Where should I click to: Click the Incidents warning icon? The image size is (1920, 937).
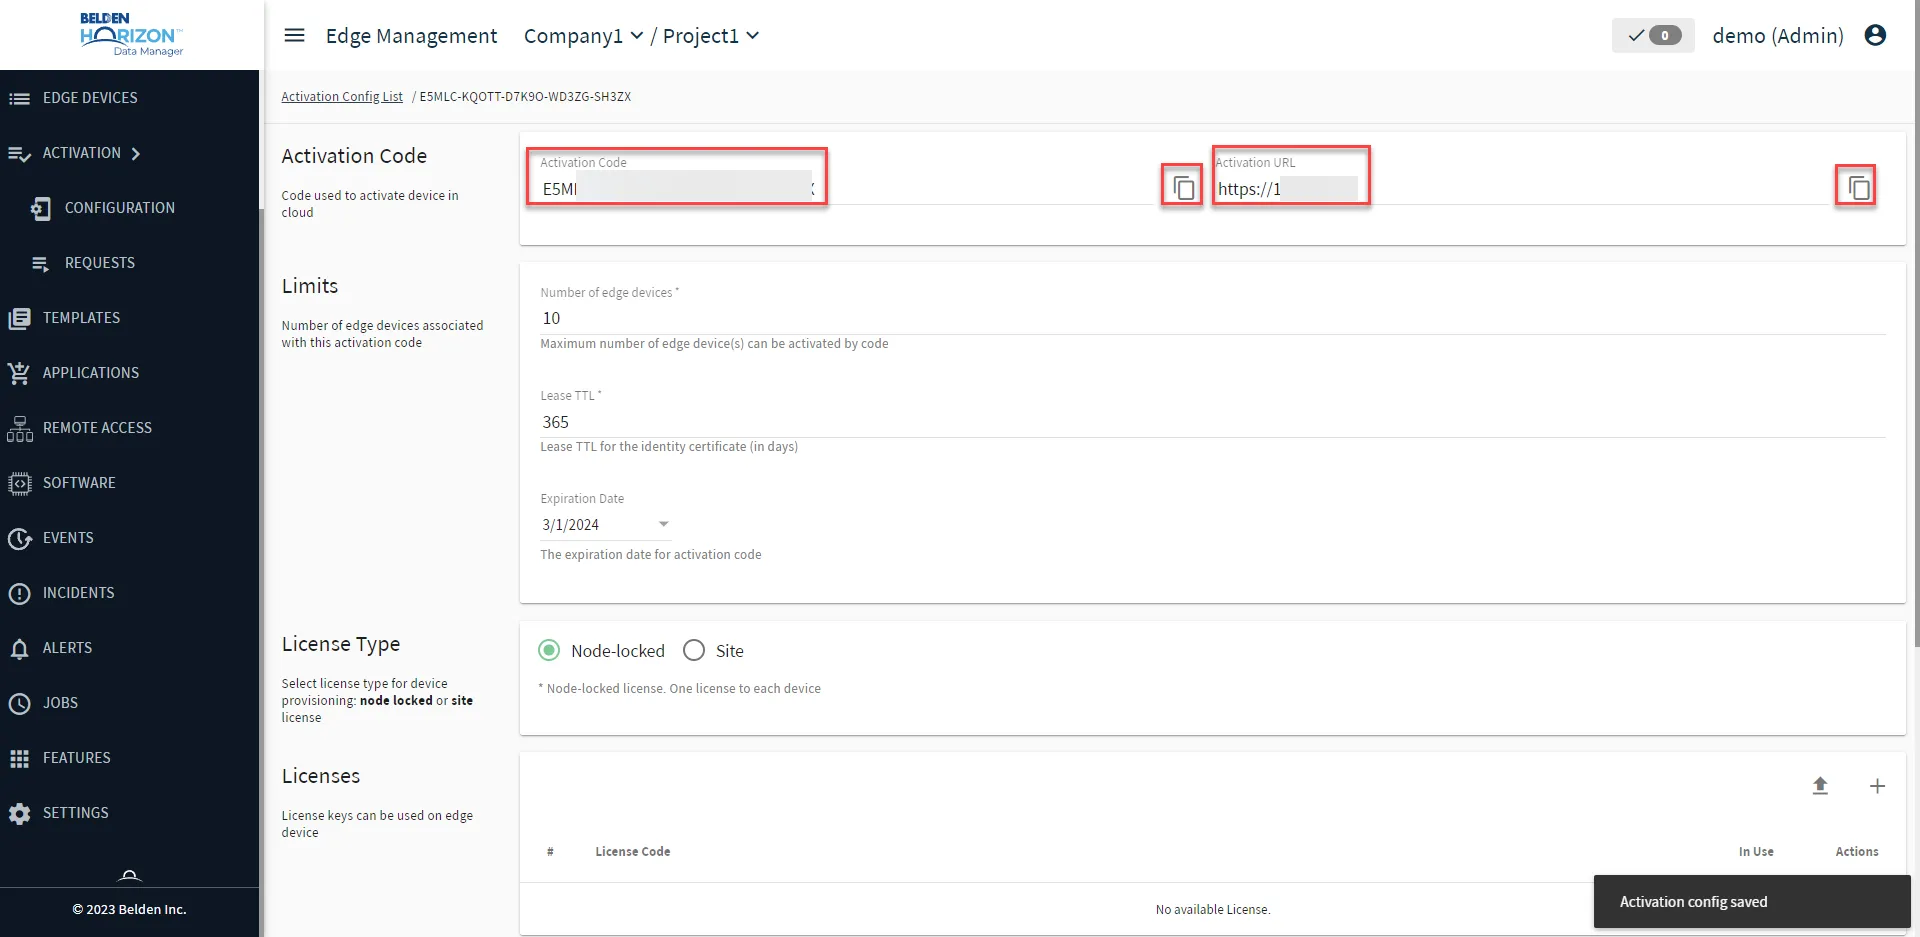(19, 593)
